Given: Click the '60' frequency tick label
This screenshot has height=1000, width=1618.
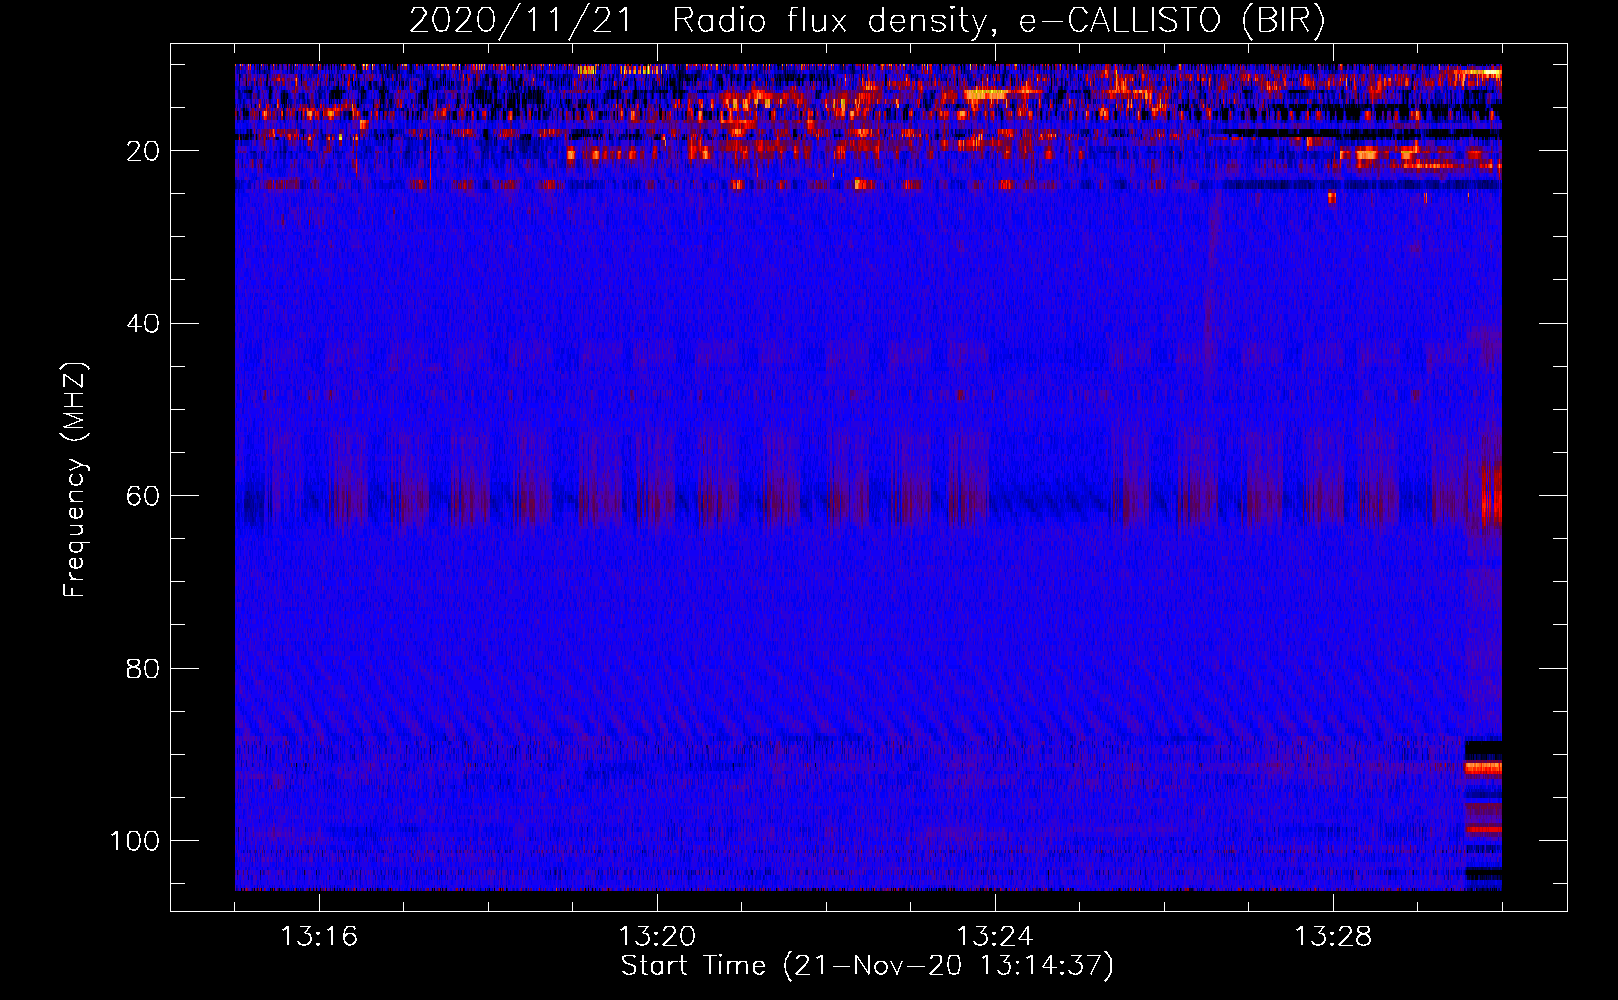Looking at the screenshot, I should 143,496.
